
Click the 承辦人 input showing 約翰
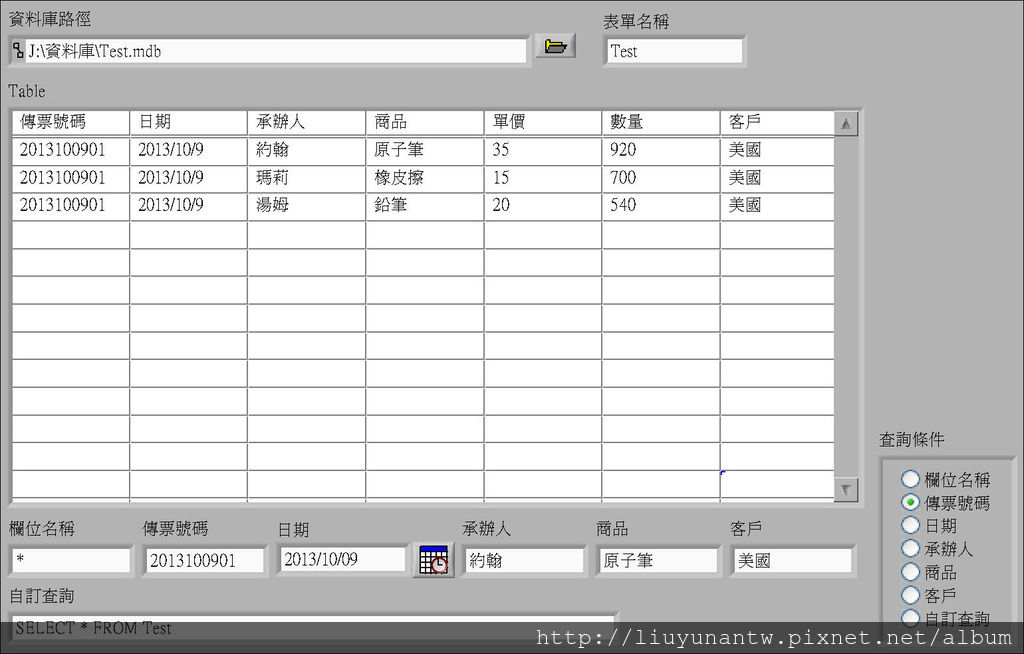pos(524,561)
